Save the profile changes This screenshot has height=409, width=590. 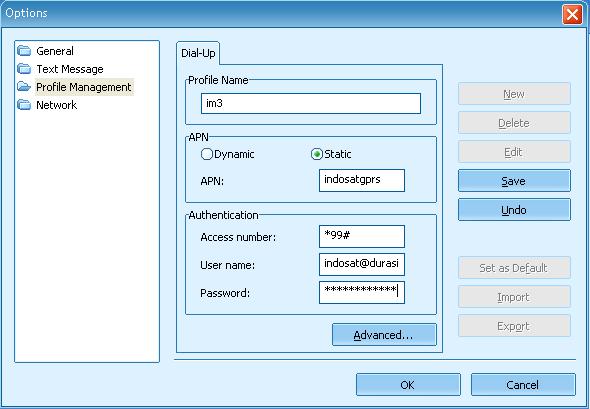[x=514, y=181]
